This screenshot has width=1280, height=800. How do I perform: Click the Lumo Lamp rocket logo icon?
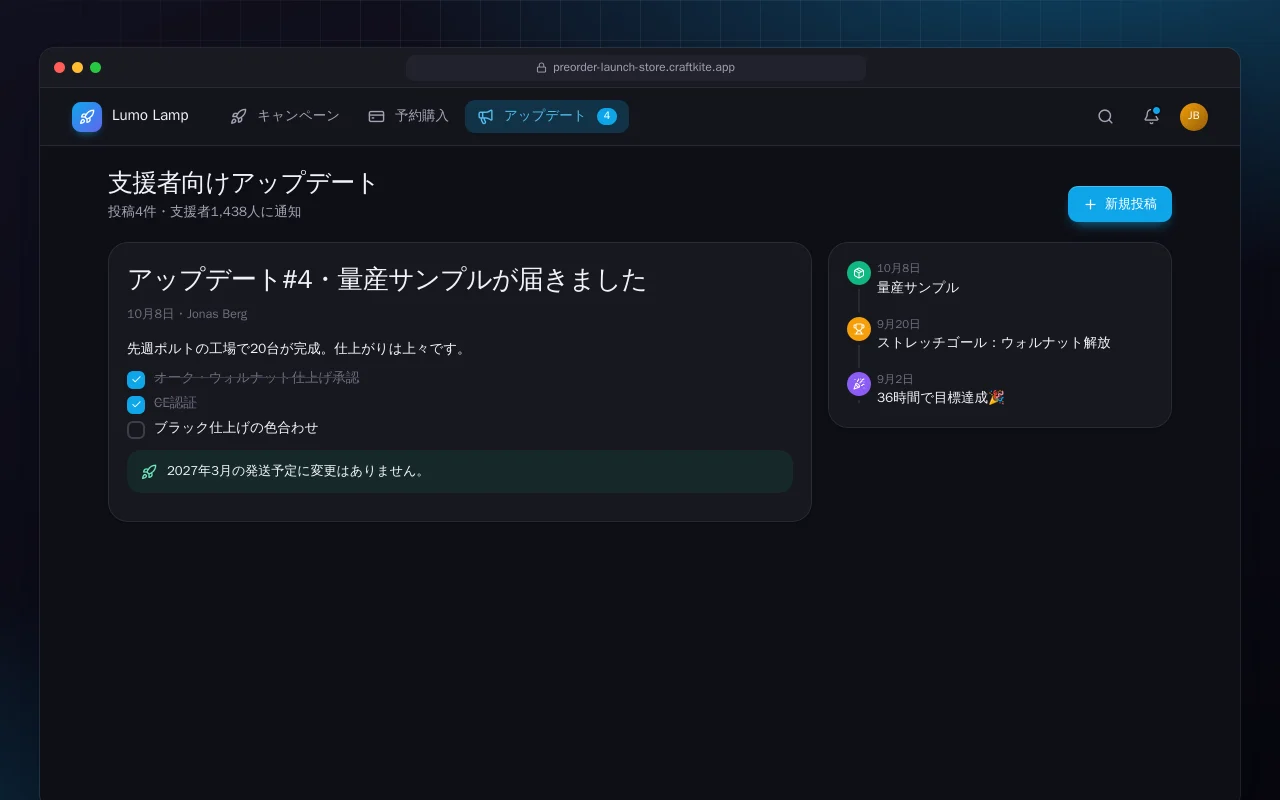tap(87, 117)
